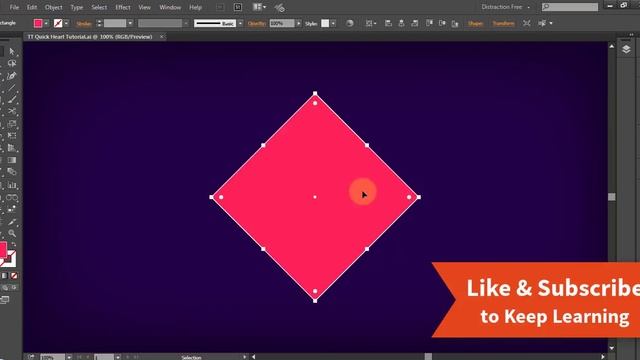Open the View menu
The height and width of the screenshot is (360, 640).
144,7
